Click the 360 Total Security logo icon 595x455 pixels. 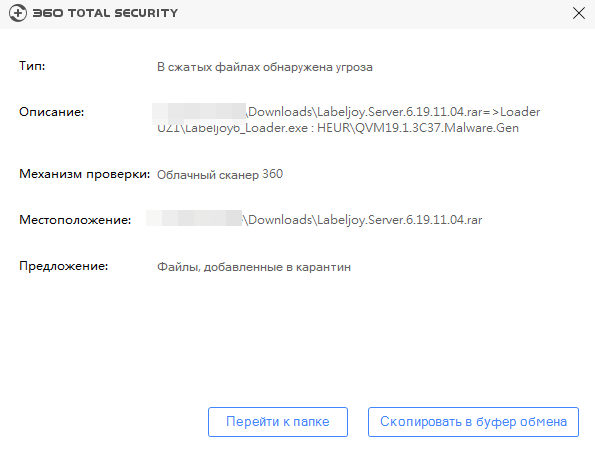18,13
